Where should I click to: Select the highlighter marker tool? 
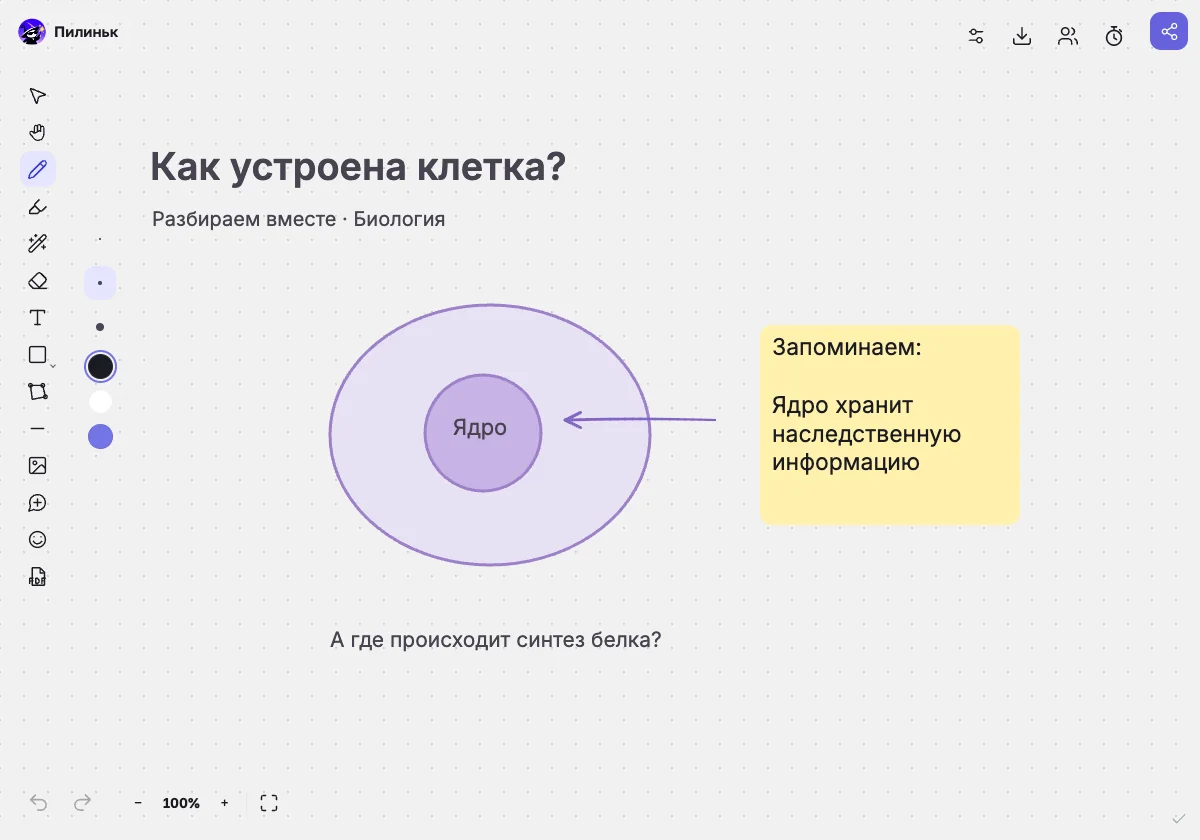coord(37,207)
